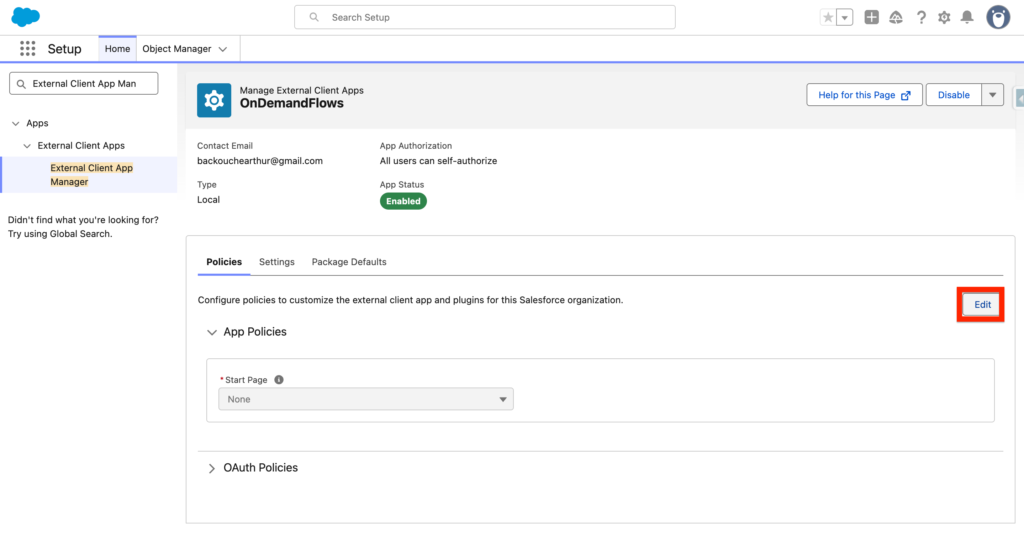
Task: Click the Search Setup field
Action: tap(485, 17)
